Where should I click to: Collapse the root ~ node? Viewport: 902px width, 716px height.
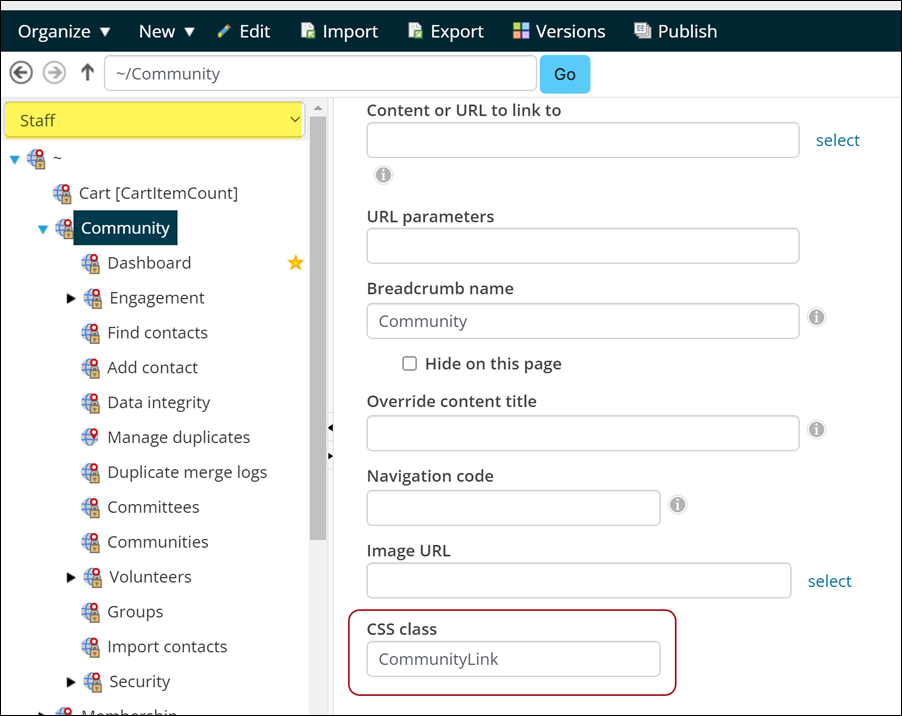coord(15,159)
